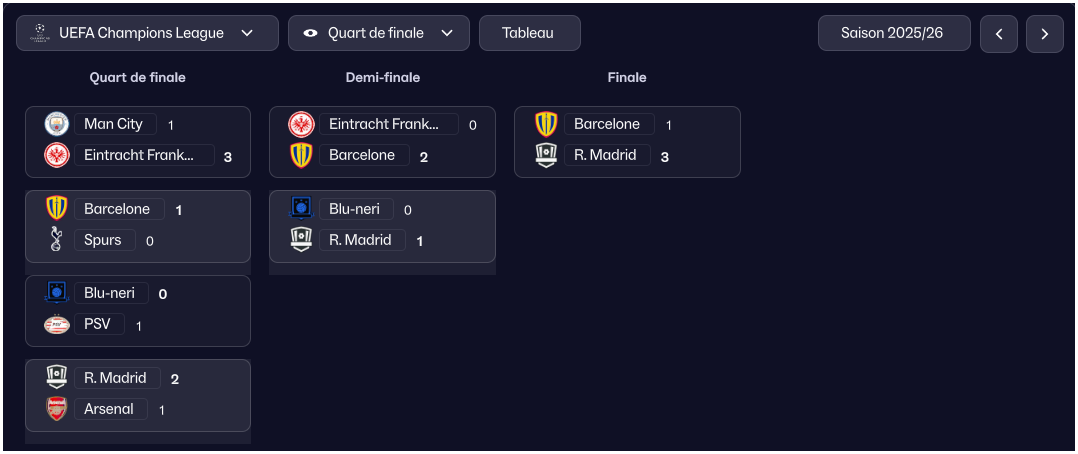Go to the previous season arrow
1078x454 pixels.
click(998, 34)
